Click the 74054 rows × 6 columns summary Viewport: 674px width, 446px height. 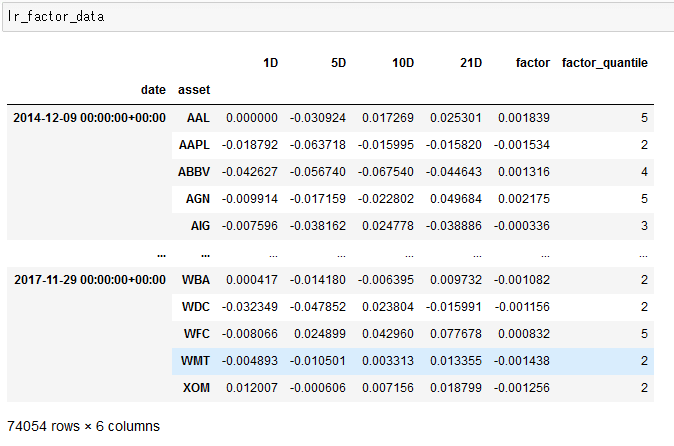click(83, 427)
